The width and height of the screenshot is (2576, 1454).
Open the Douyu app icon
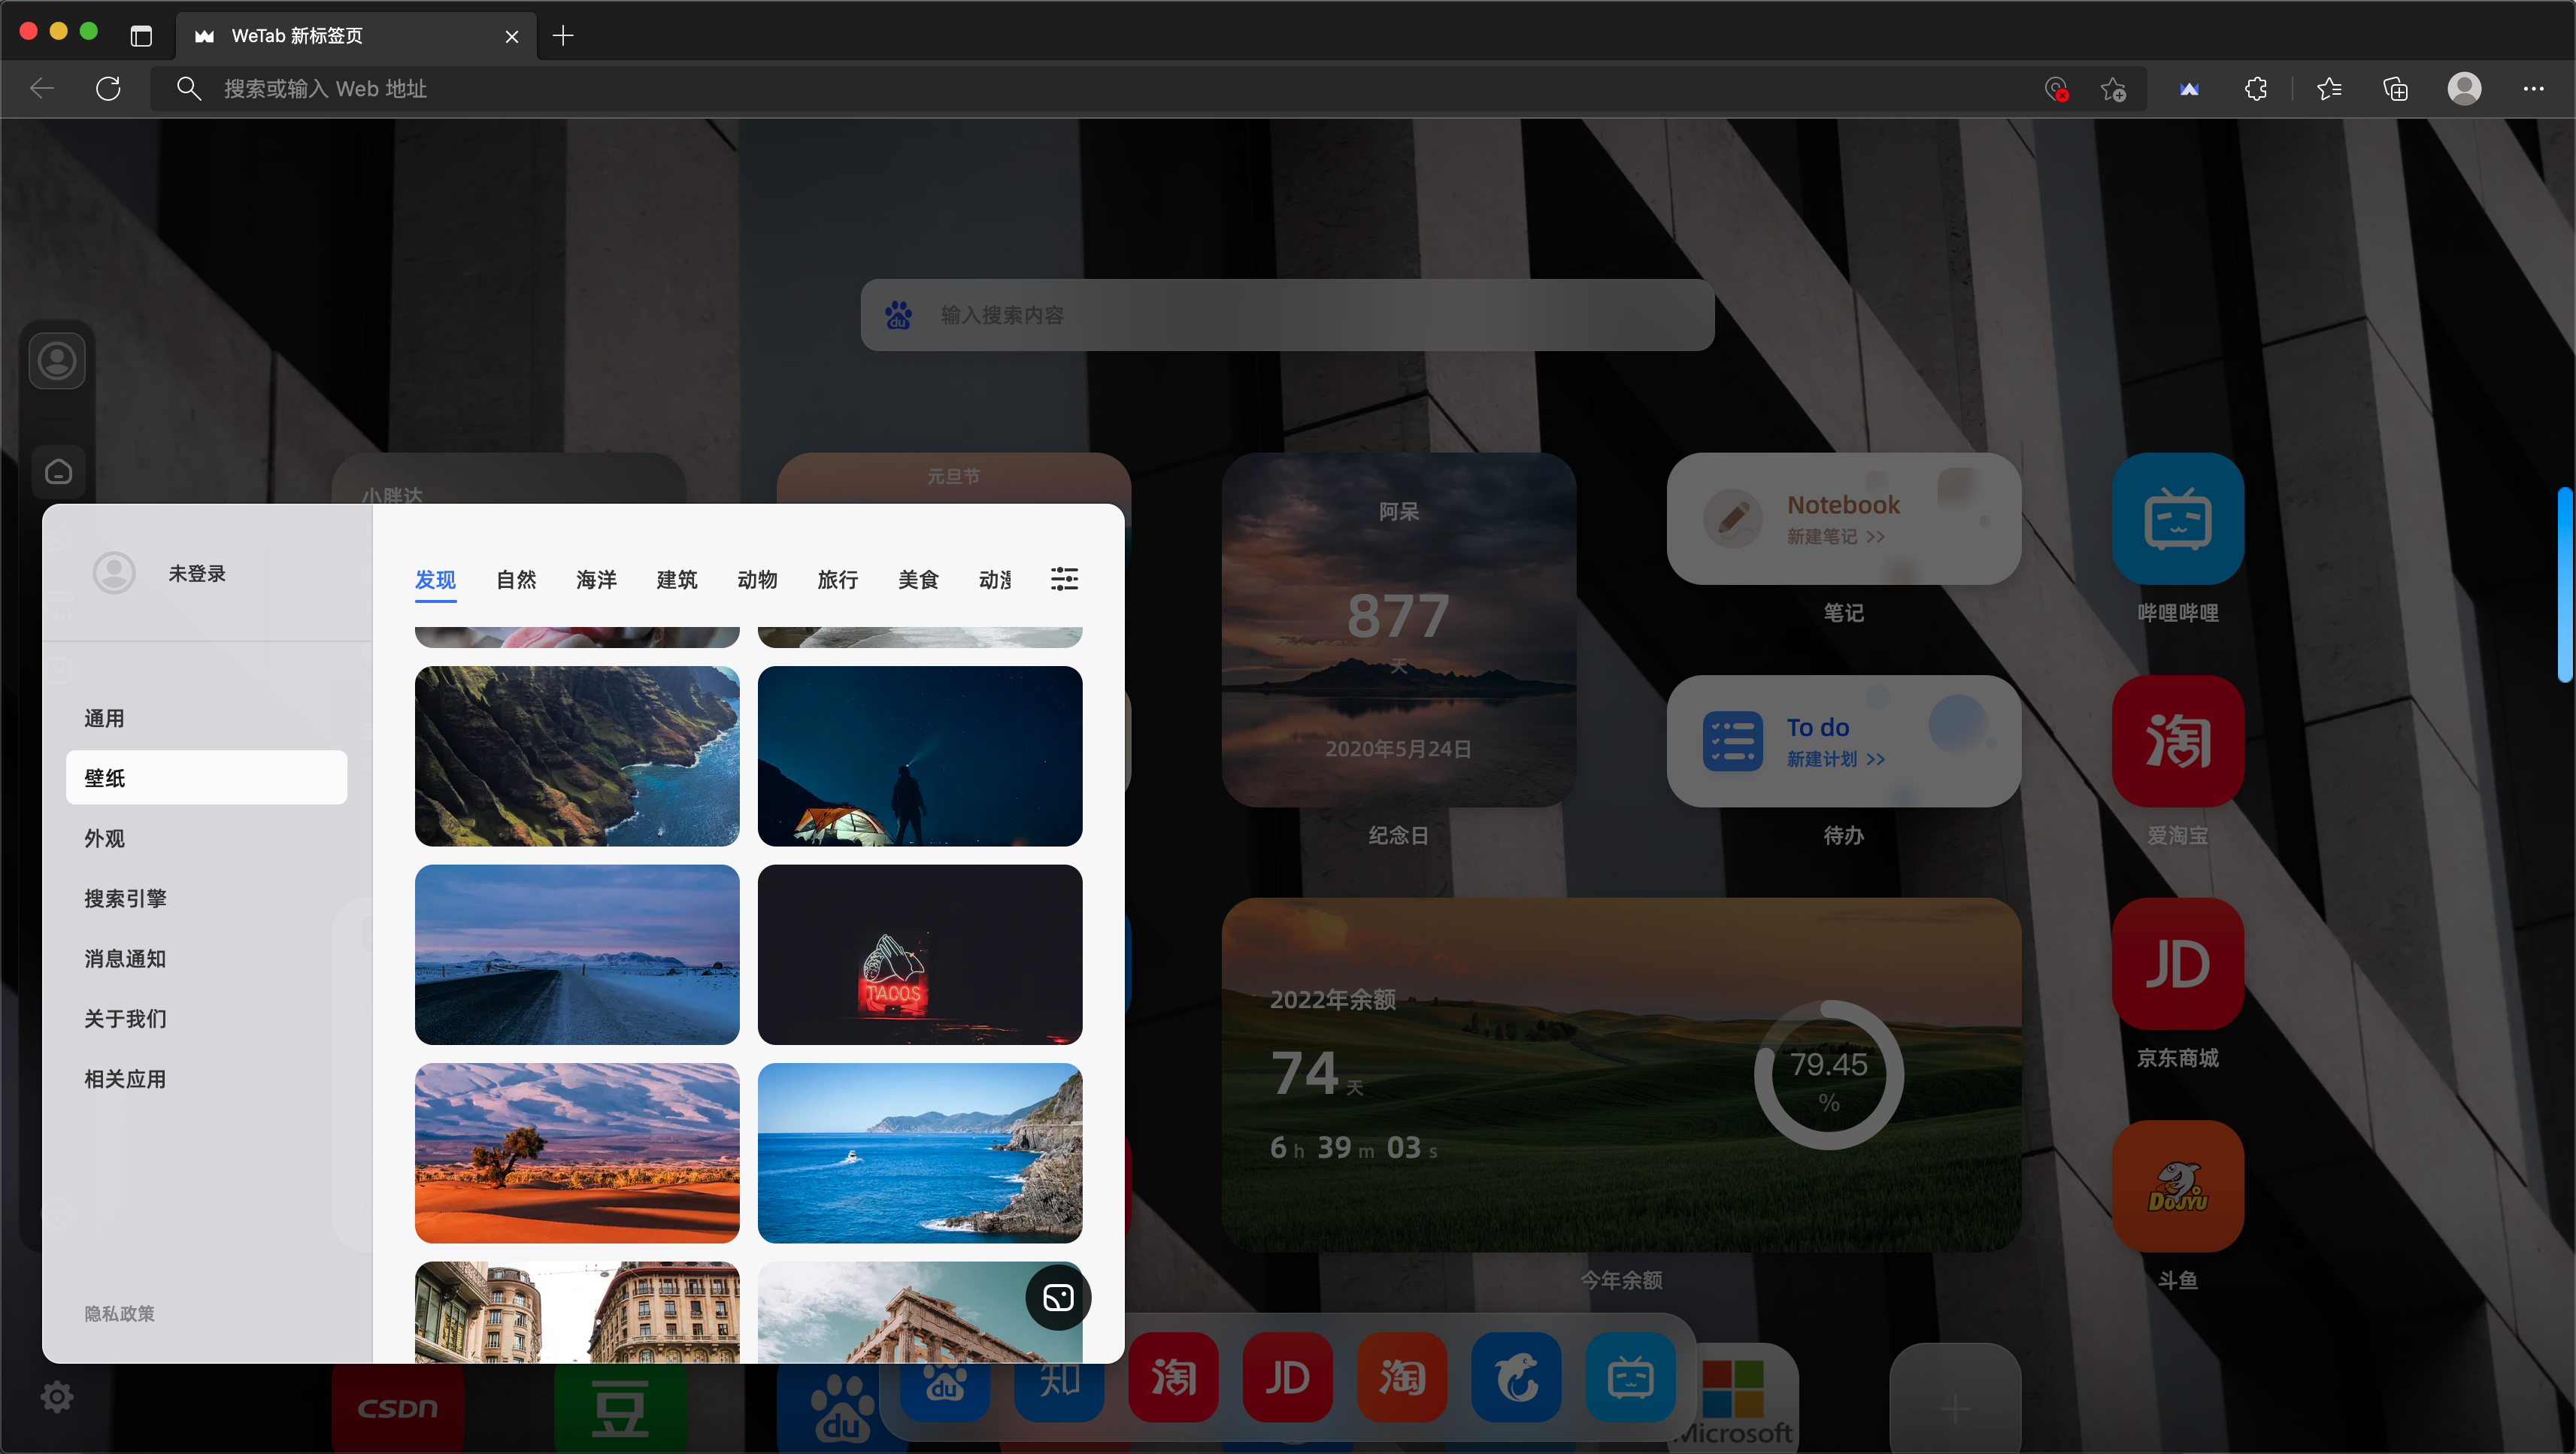click(2177, 1186)
